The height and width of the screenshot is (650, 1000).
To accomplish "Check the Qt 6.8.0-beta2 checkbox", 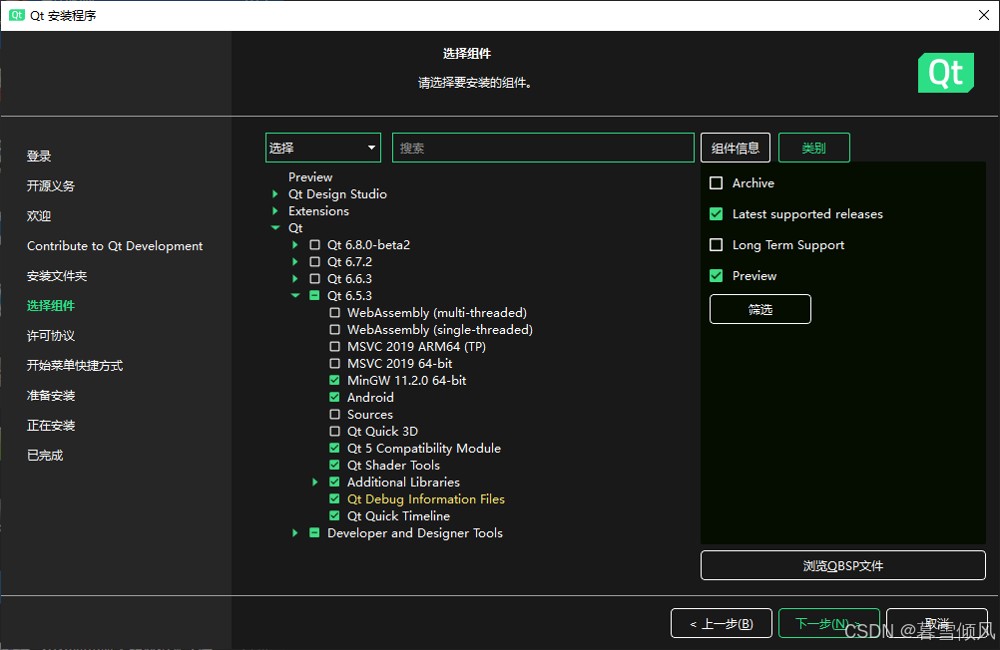I will (x=314, y=244).
